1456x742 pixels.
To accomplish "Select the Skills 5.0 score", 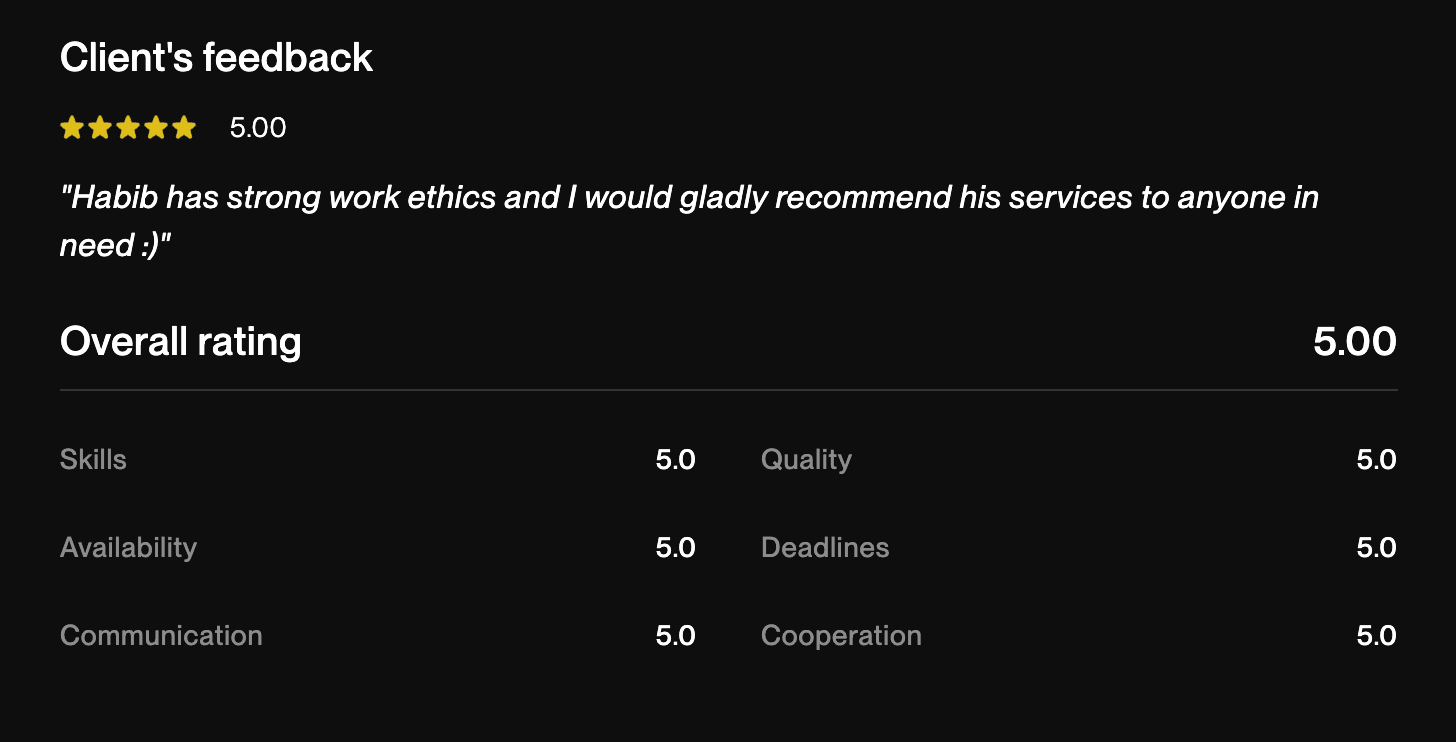I will point(675,460).
